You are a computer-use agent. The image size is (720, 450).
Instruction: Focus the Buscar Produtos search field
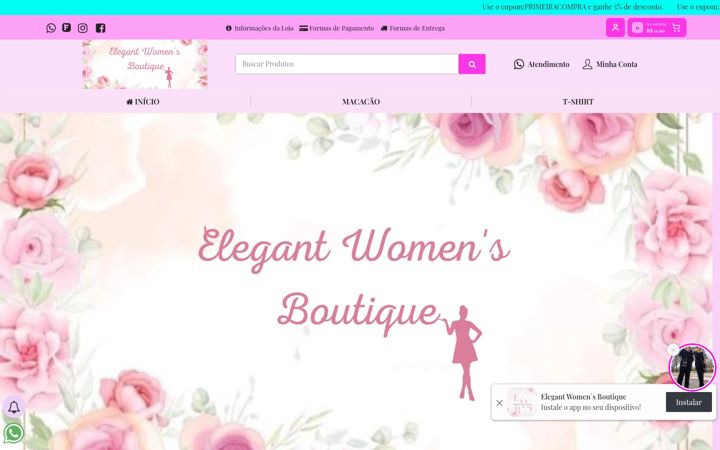pos(347,64)
